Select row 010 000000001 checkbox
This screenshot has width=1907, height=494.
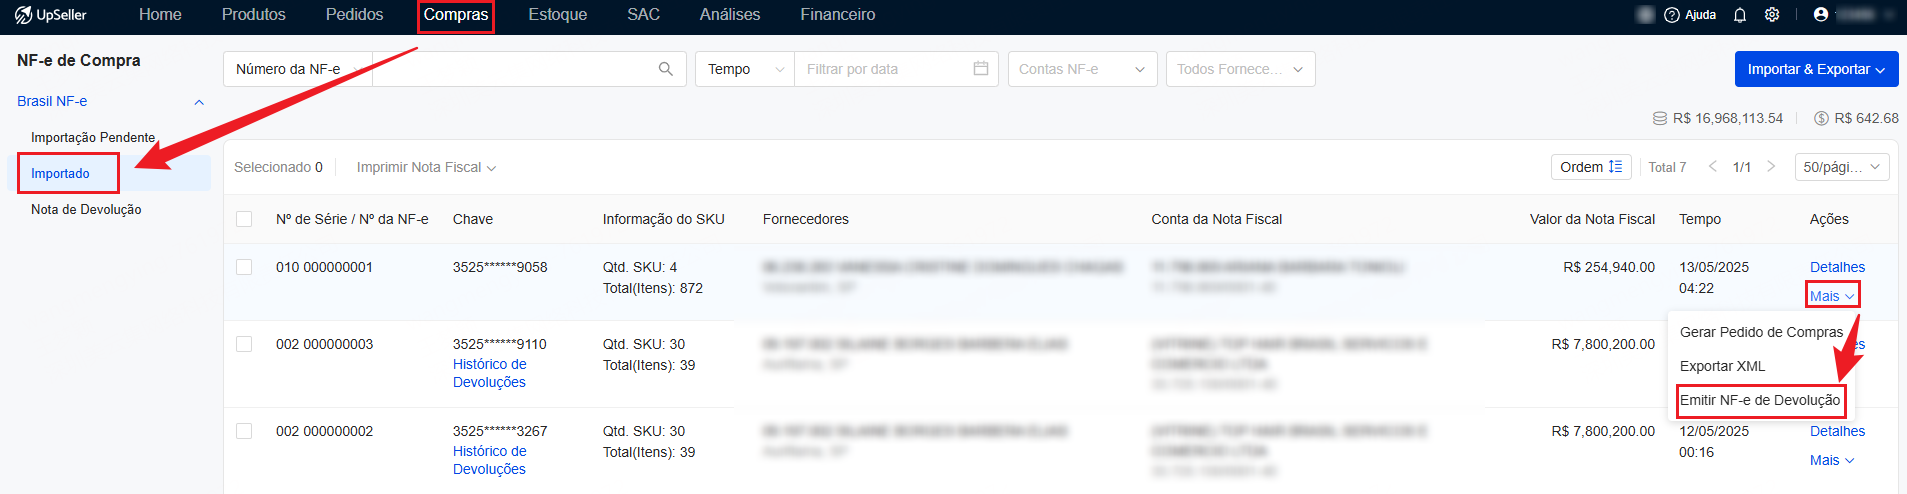click(x=244, y=267)
